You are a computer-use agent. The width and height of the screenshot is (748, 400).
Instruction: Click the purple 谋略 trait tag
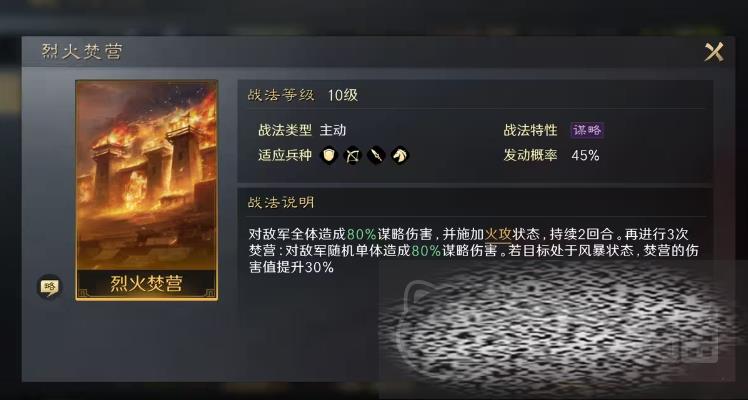point(587,130)
